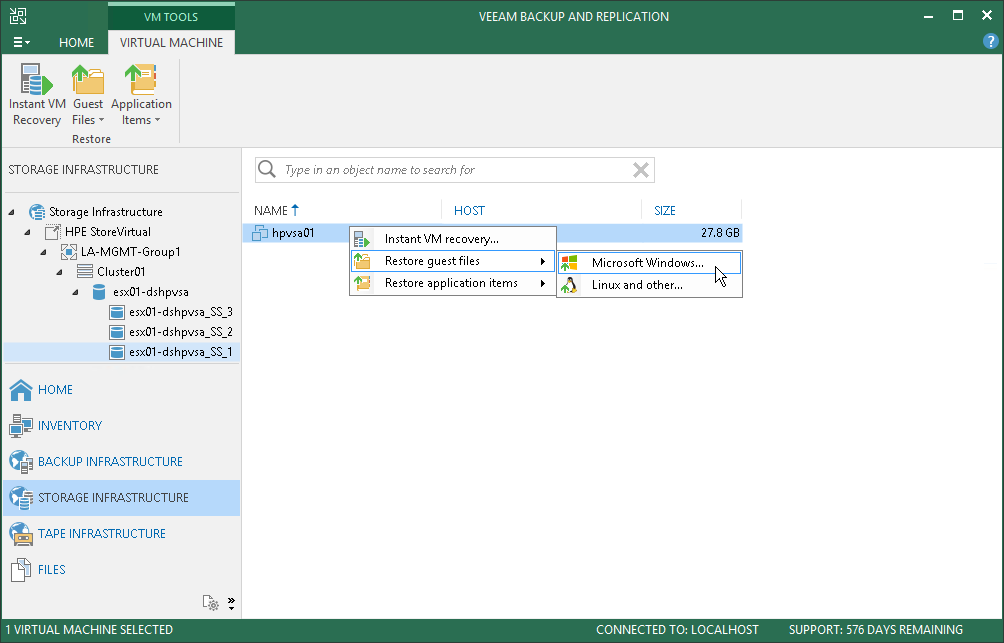Collapse the Cluster01 tree node

[60, 272]
